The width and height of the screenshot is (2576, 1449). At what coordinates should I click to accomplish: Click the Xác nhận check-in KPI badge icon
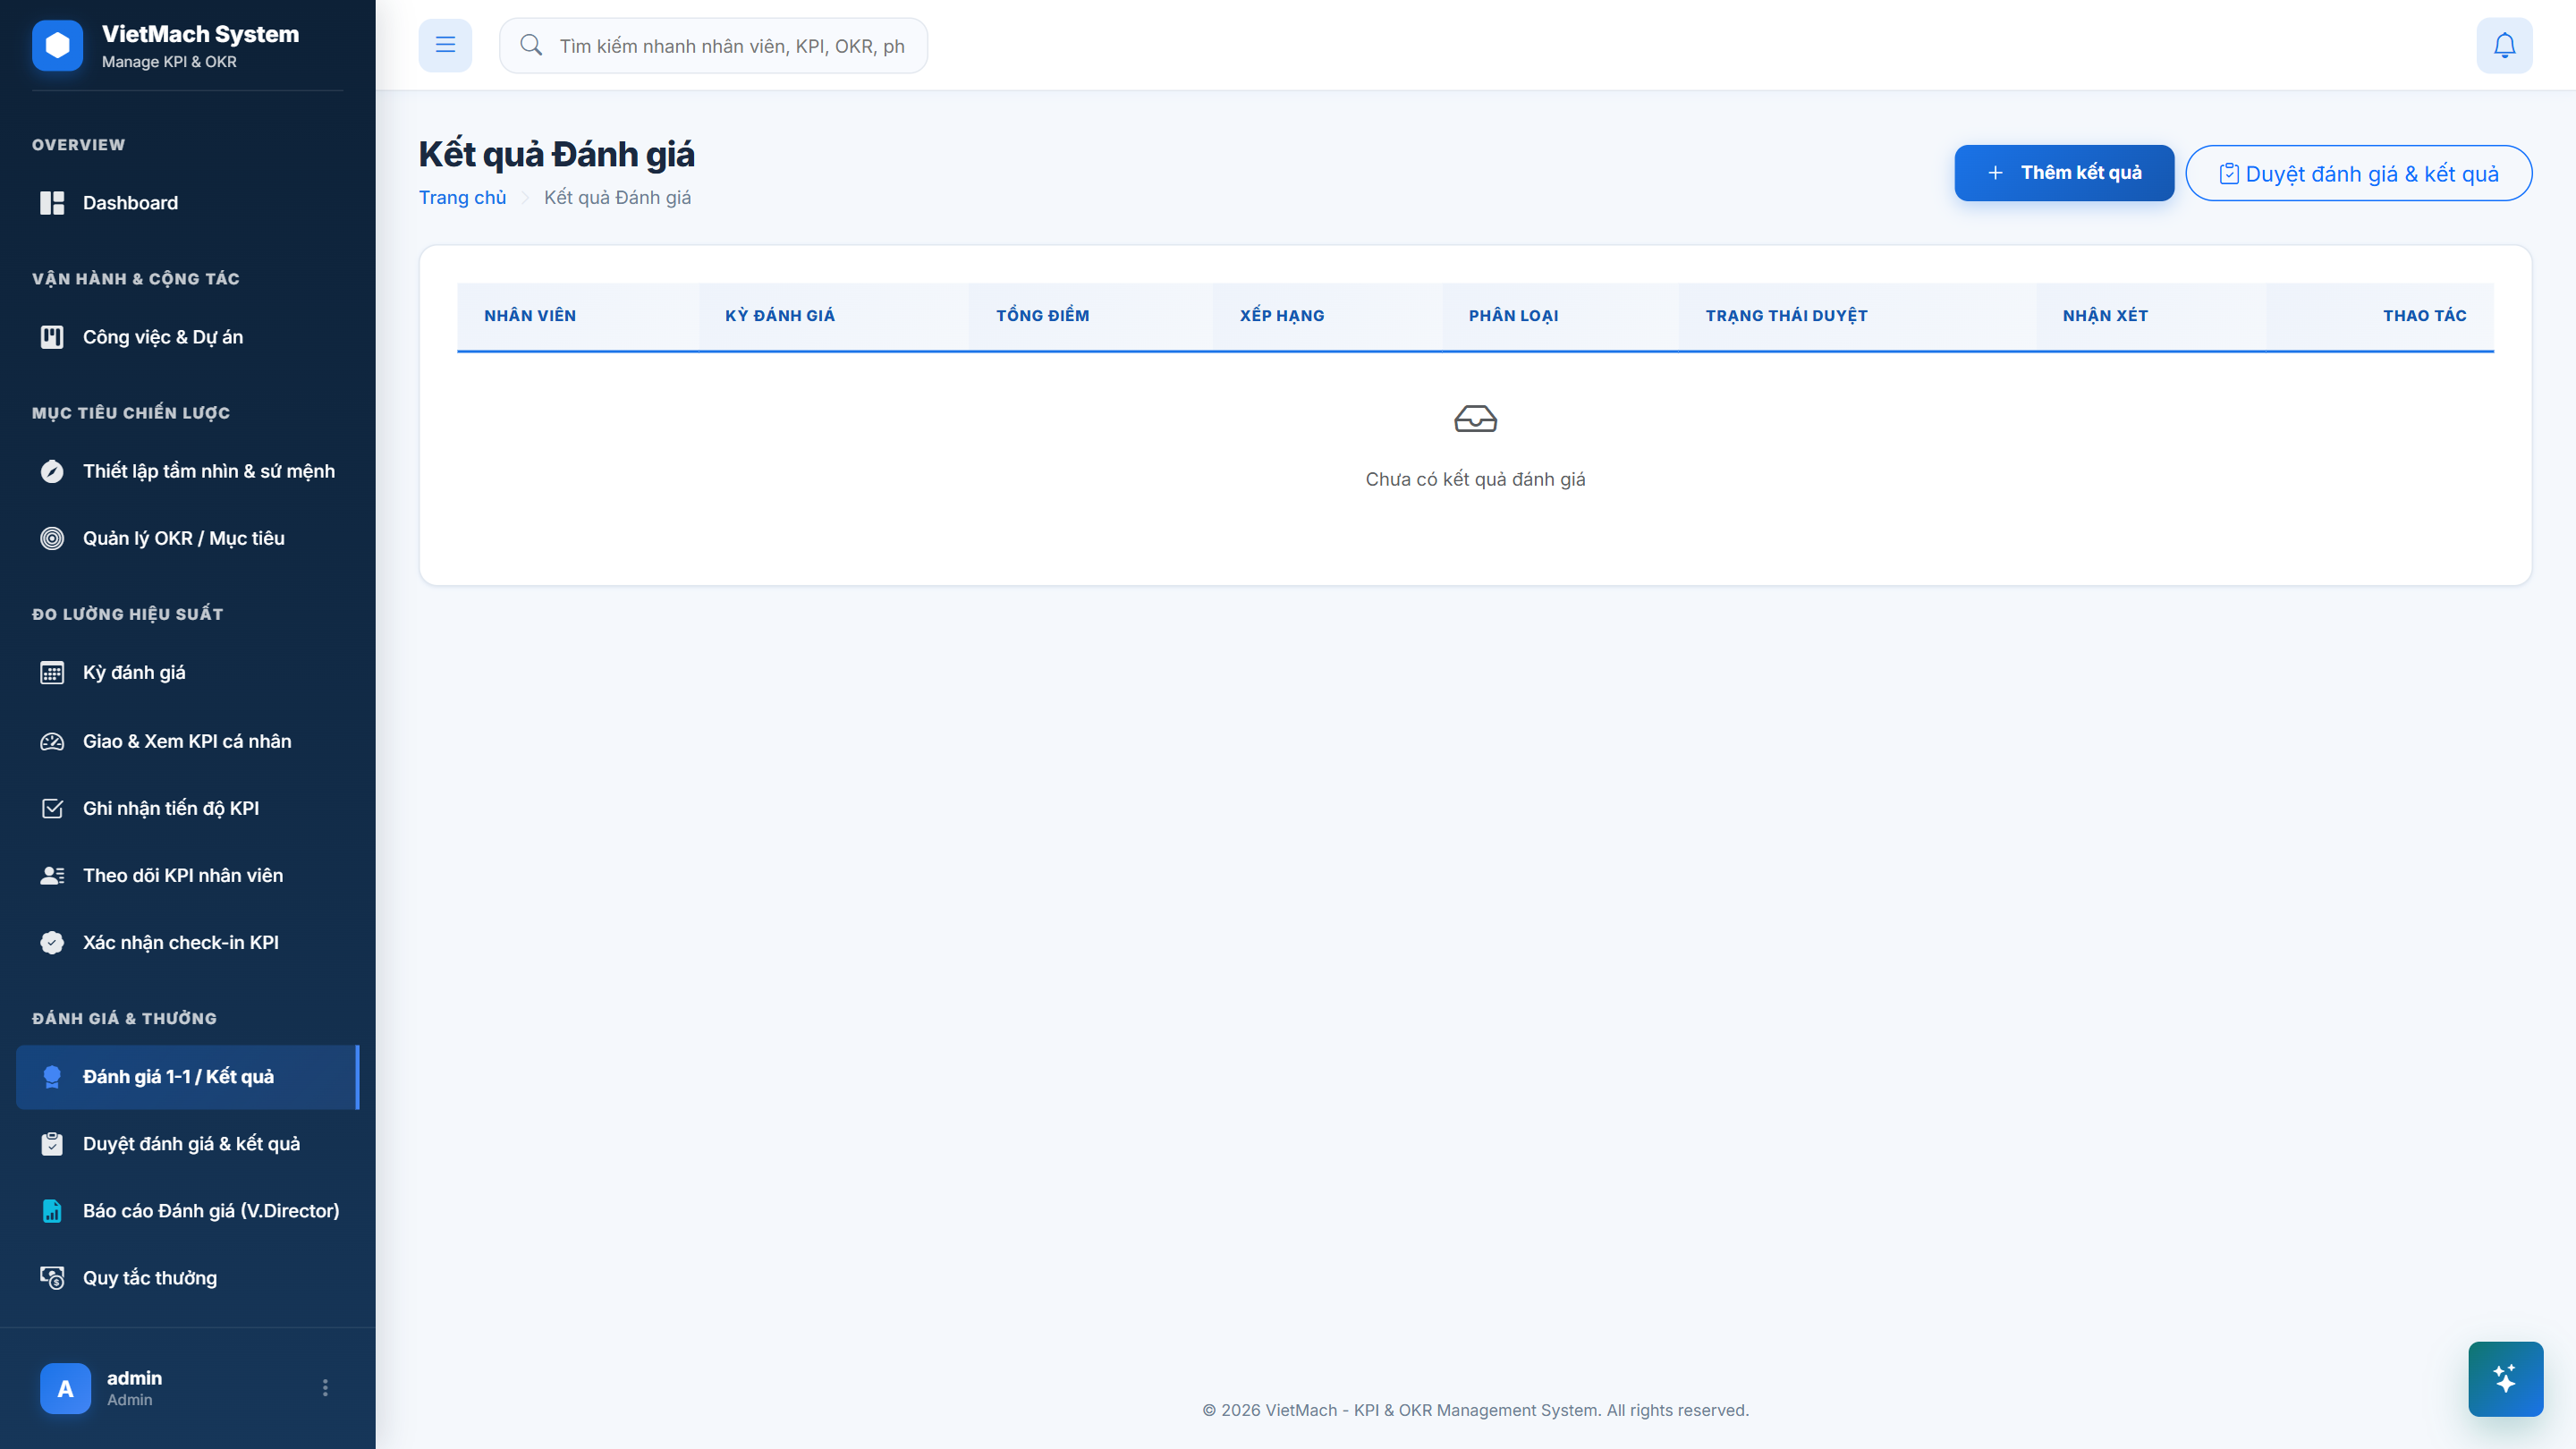[52, 942]
